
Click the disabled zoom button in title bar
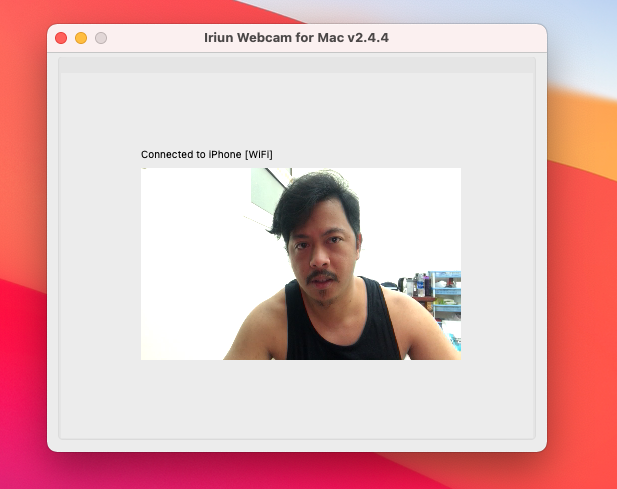point(101,38)
